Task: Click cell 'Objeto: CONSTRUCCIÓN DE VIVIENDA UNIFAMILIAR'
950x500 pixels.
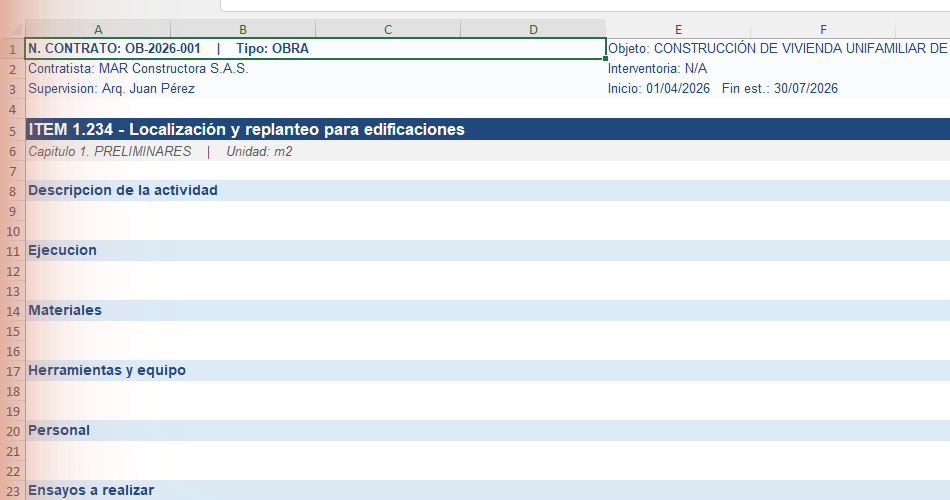Action: pyautogui.click(x=778, y=48)
